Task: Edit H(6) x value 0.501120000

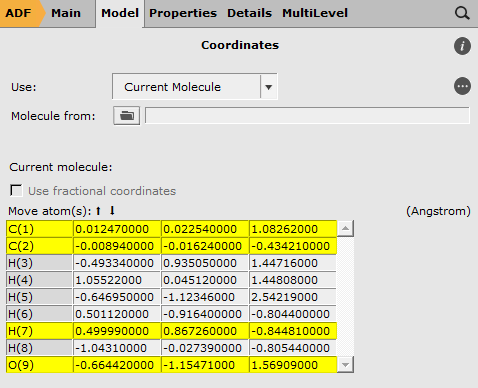Action: tap(117, 314)
